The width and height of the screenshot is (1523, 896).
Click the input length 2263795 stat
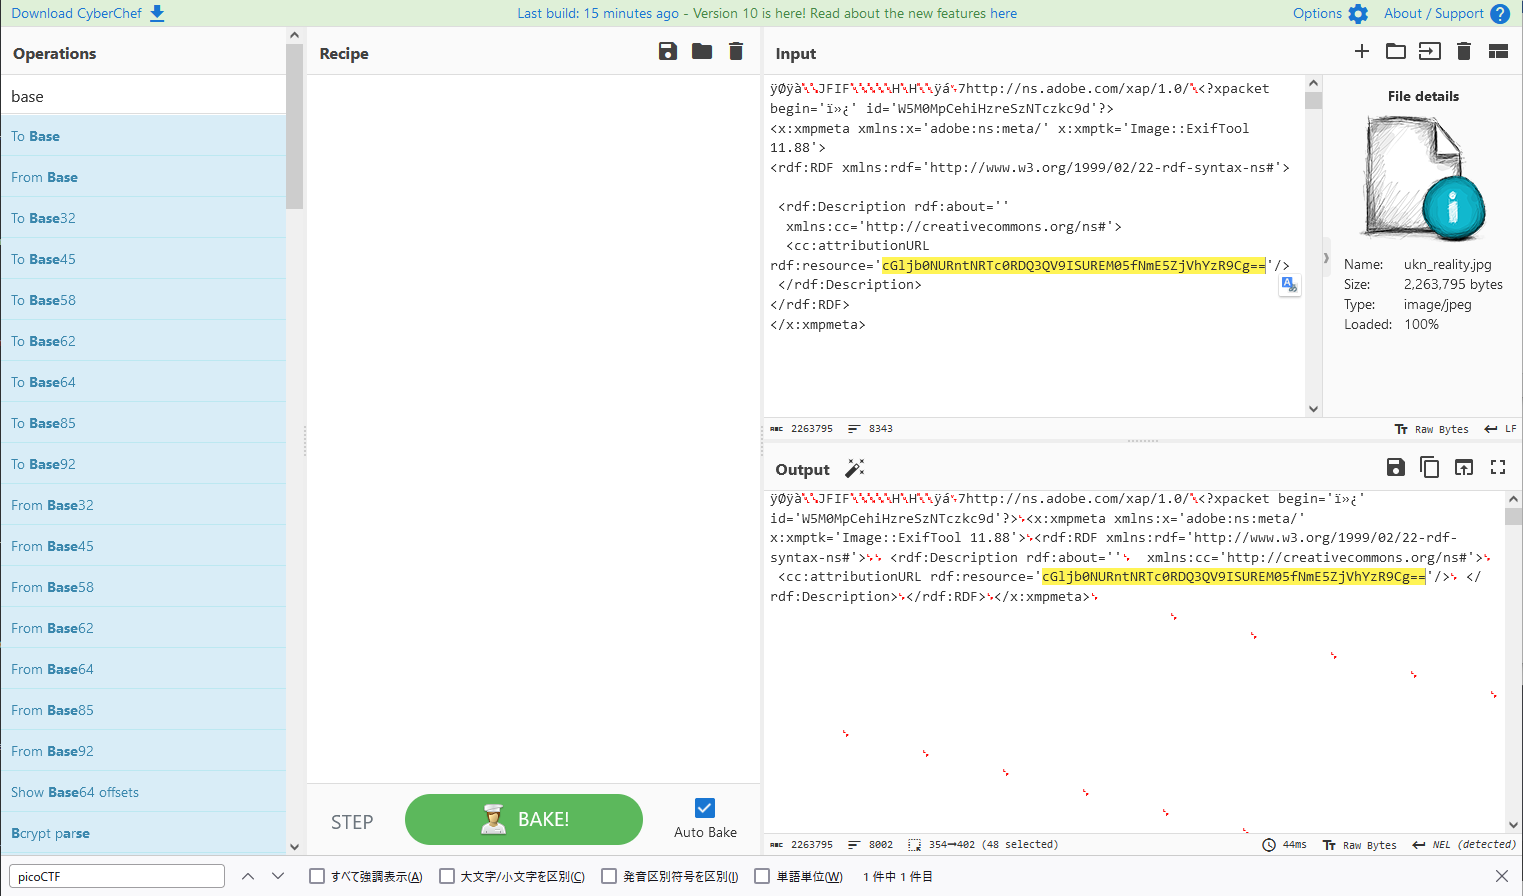(802, 429)
